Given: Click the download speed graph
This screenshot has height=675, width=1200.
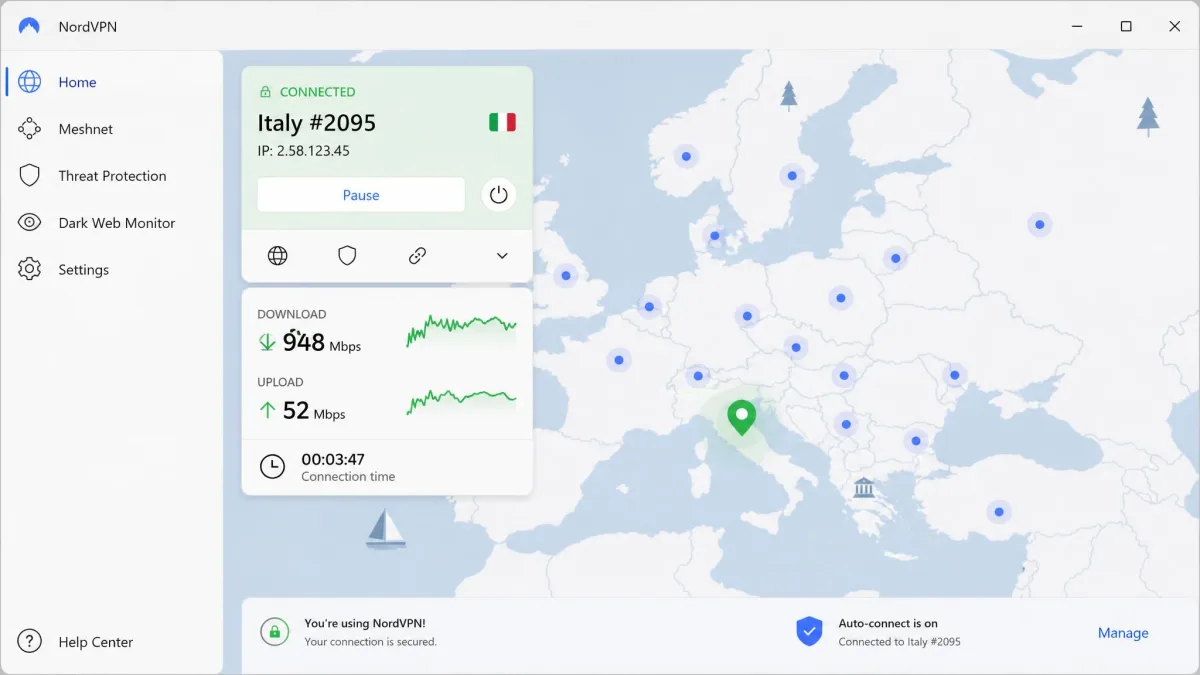Looking at the screenshot, I should (x=461, y=331).
